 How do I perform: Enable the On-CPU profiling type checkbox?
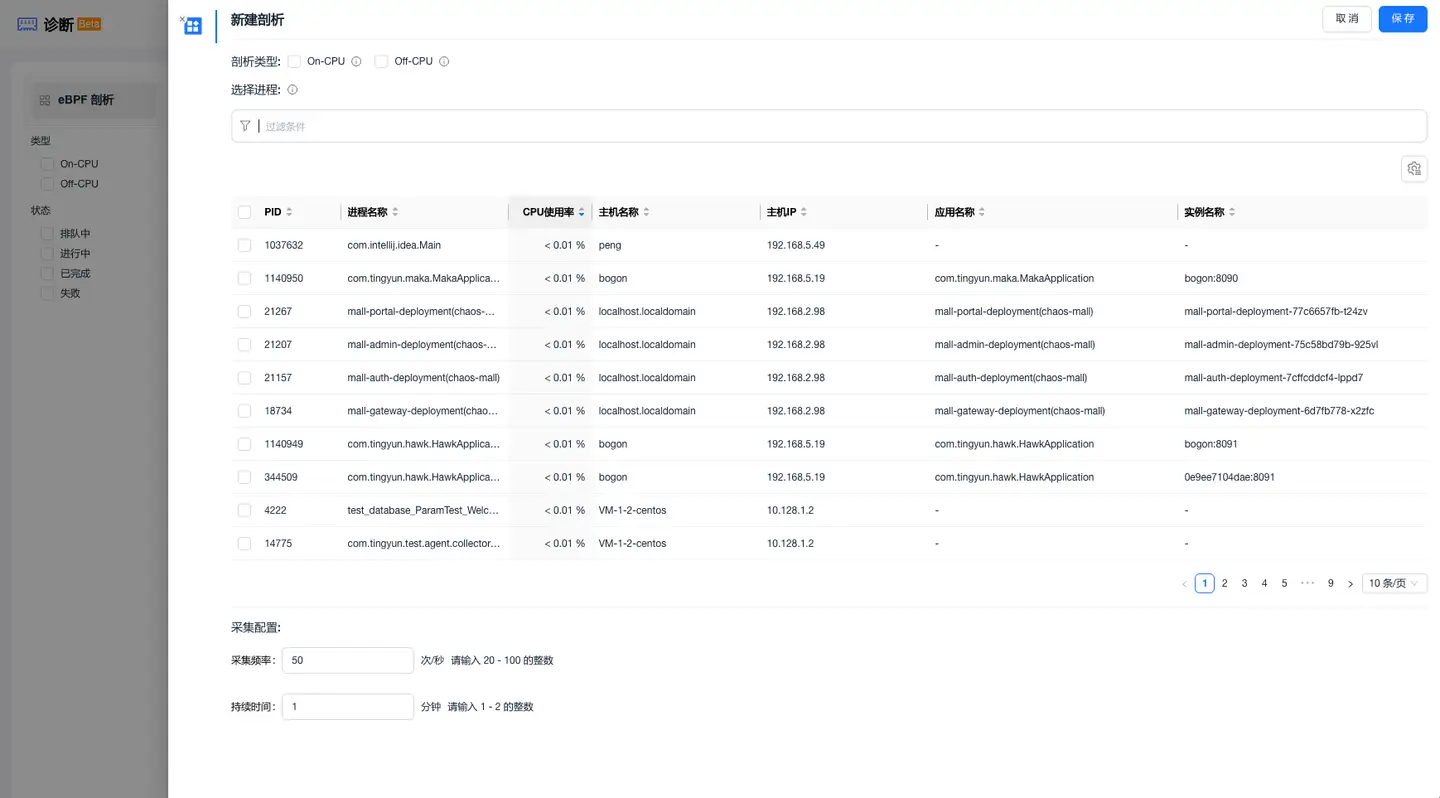tap(294, 62)
